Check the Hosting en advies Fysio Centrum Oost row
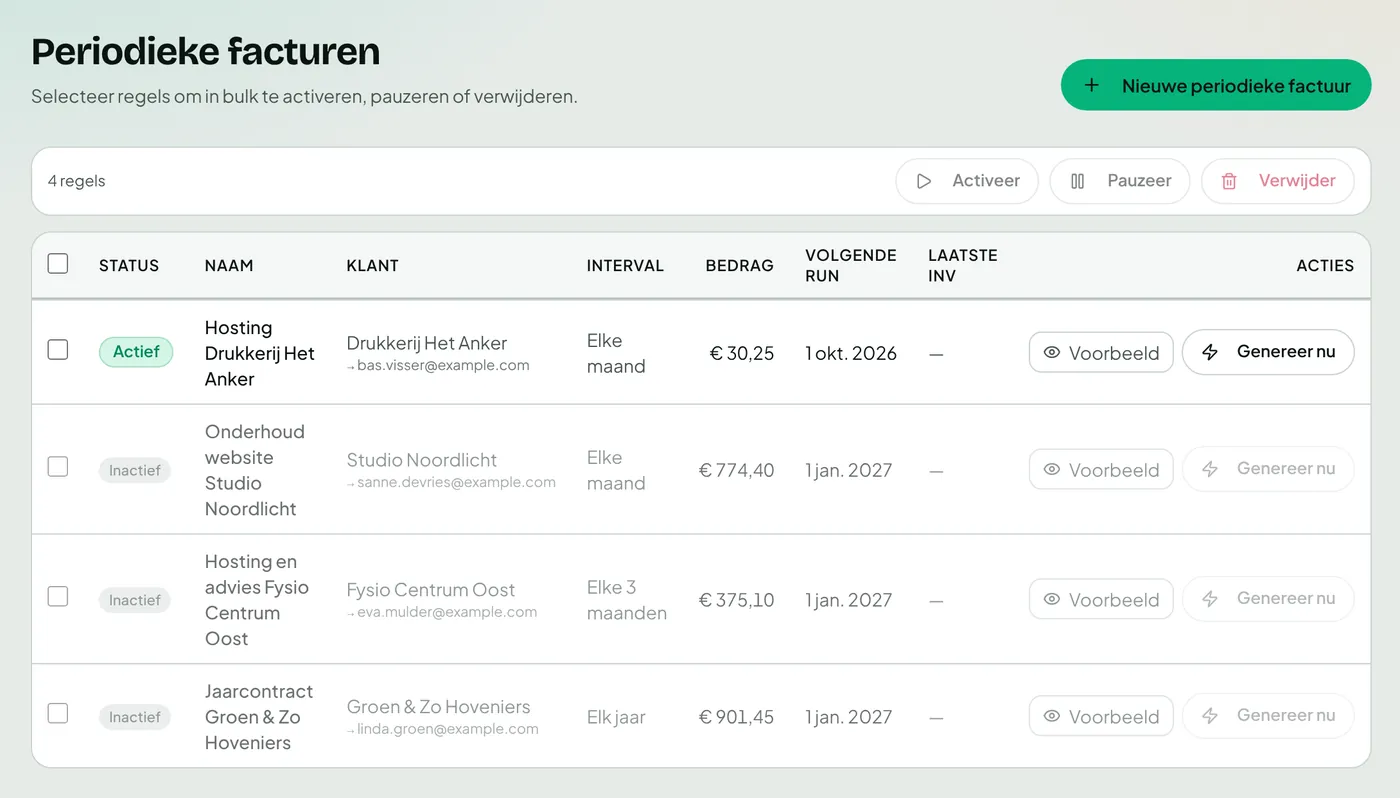 [58, 596]
